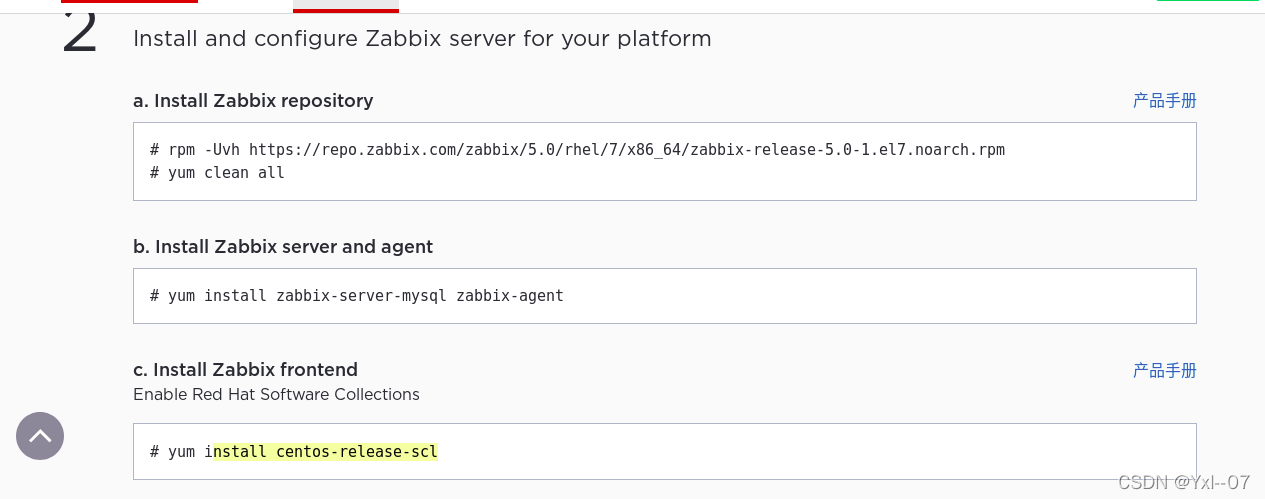
Task: Click the large step number 2
Action: pyautogui.click(x=80, y=33)
